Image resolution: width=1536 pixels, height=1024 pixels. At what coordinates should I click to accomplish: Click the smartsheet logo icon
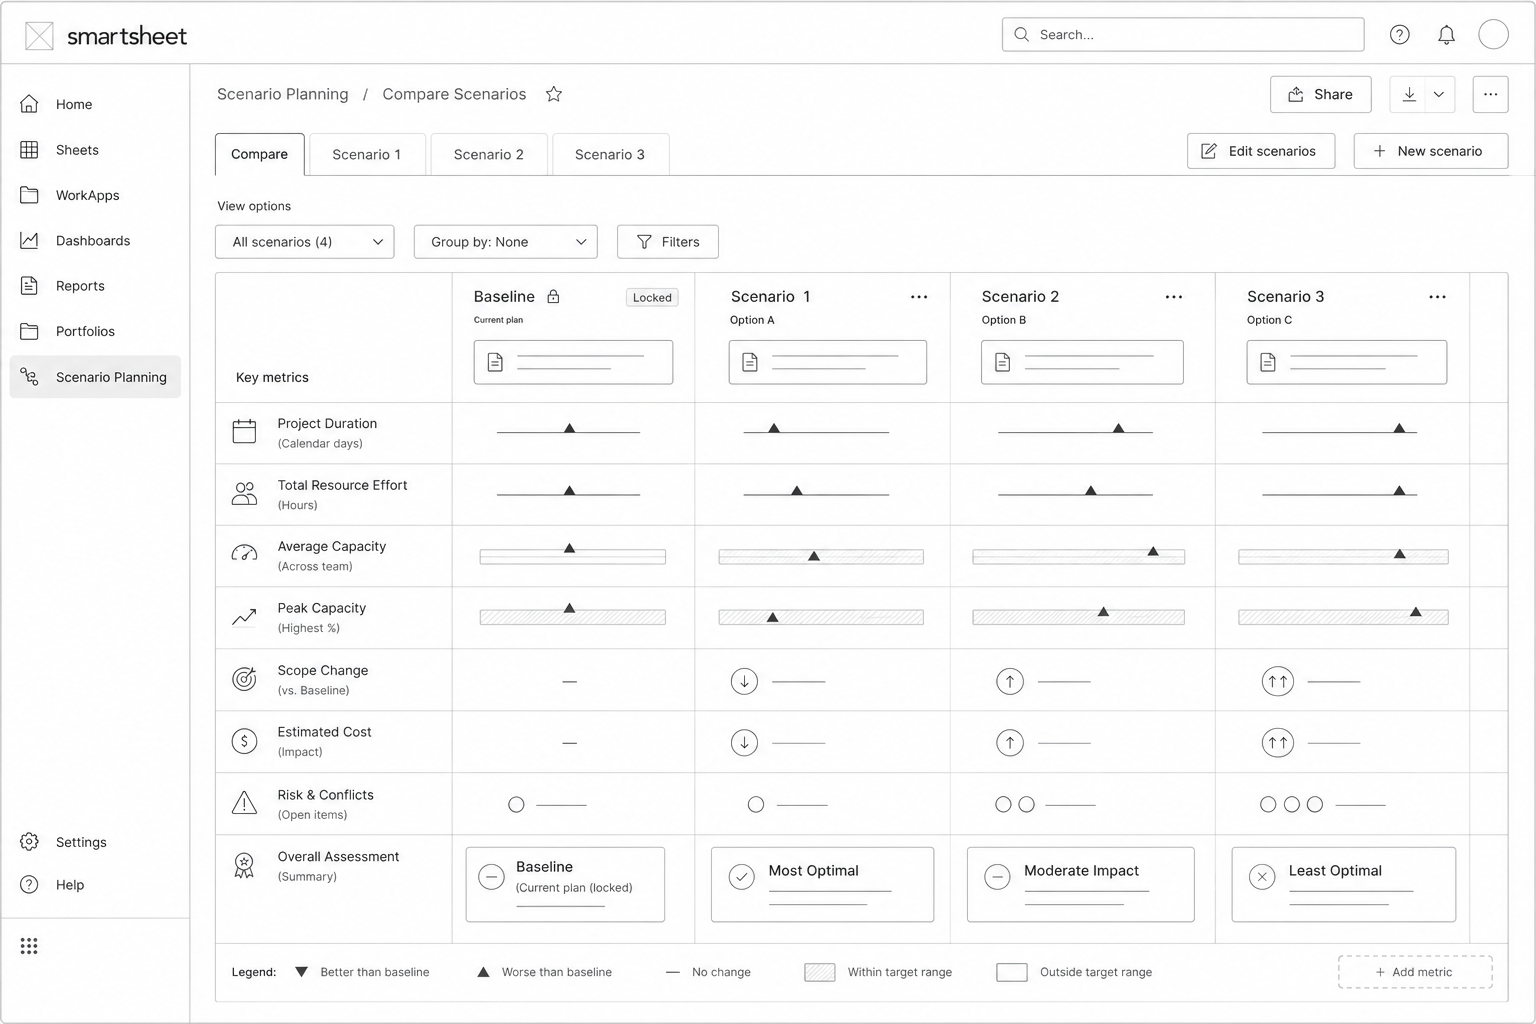click(39, 36)
